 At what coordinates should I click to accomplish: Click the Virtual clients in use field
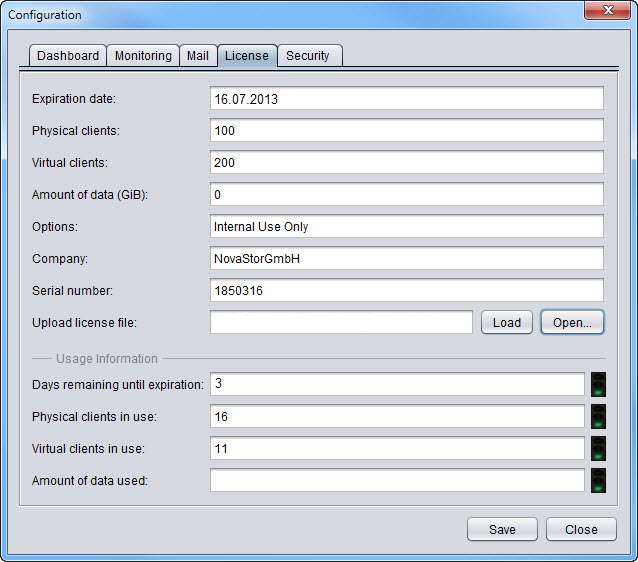pyautogui.click(x=397, y=448)
